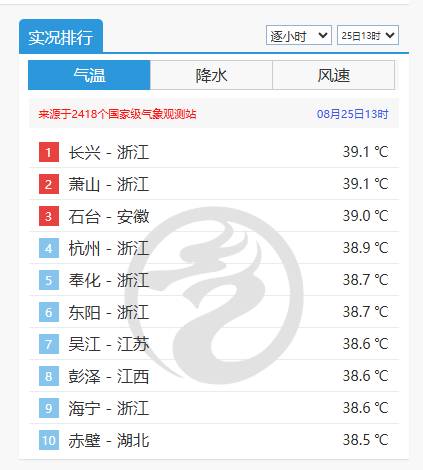Click the 08月25日13时 timestamp text
423x470 pixels.
(x=353, y=114)
